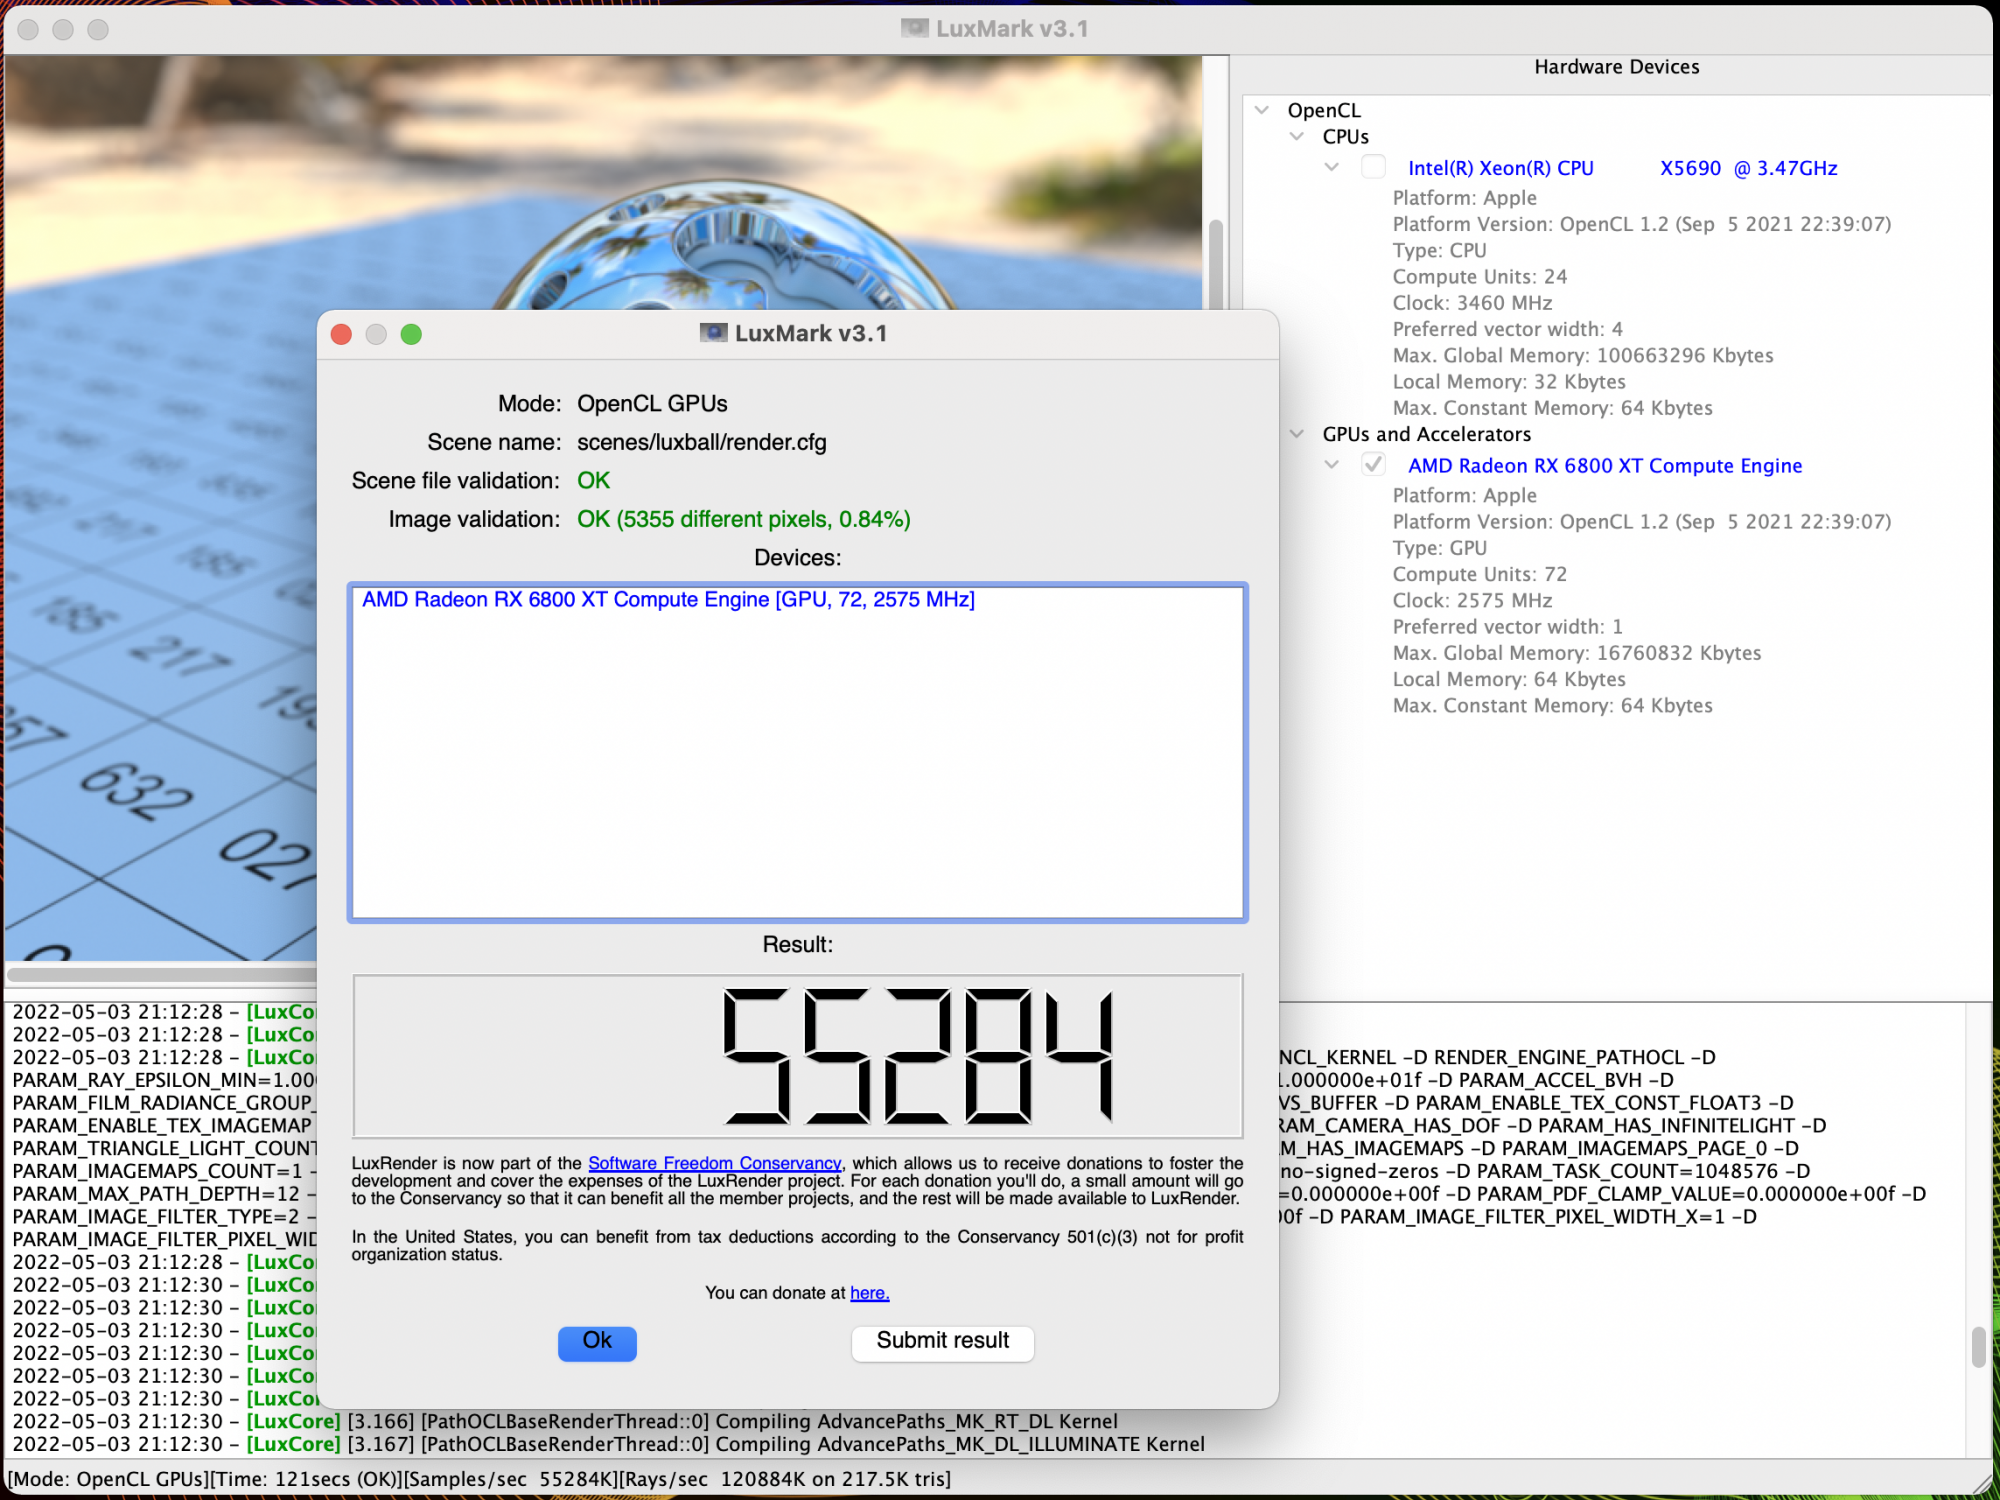This screenshot has height=1500, width=2000.
Task: Click 'Compute Units: 24' in CPU details
Action: [1479, 277]
